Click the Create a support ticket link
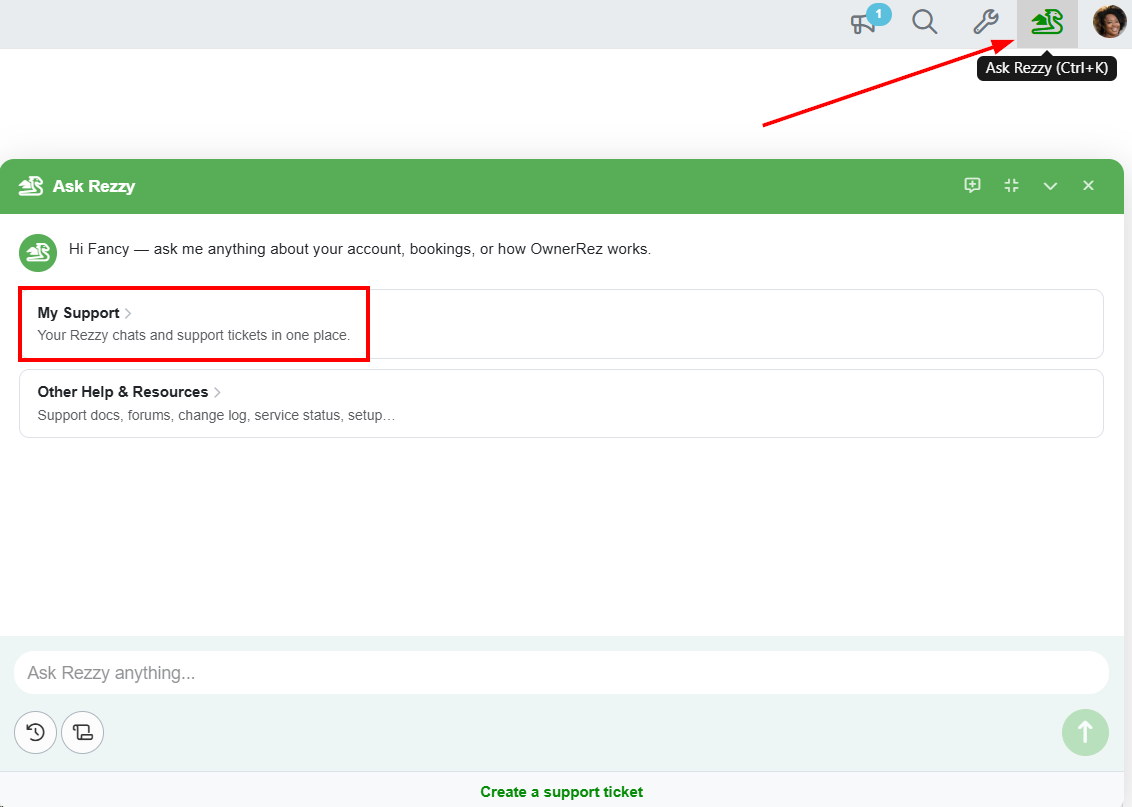 pos(562,792)
